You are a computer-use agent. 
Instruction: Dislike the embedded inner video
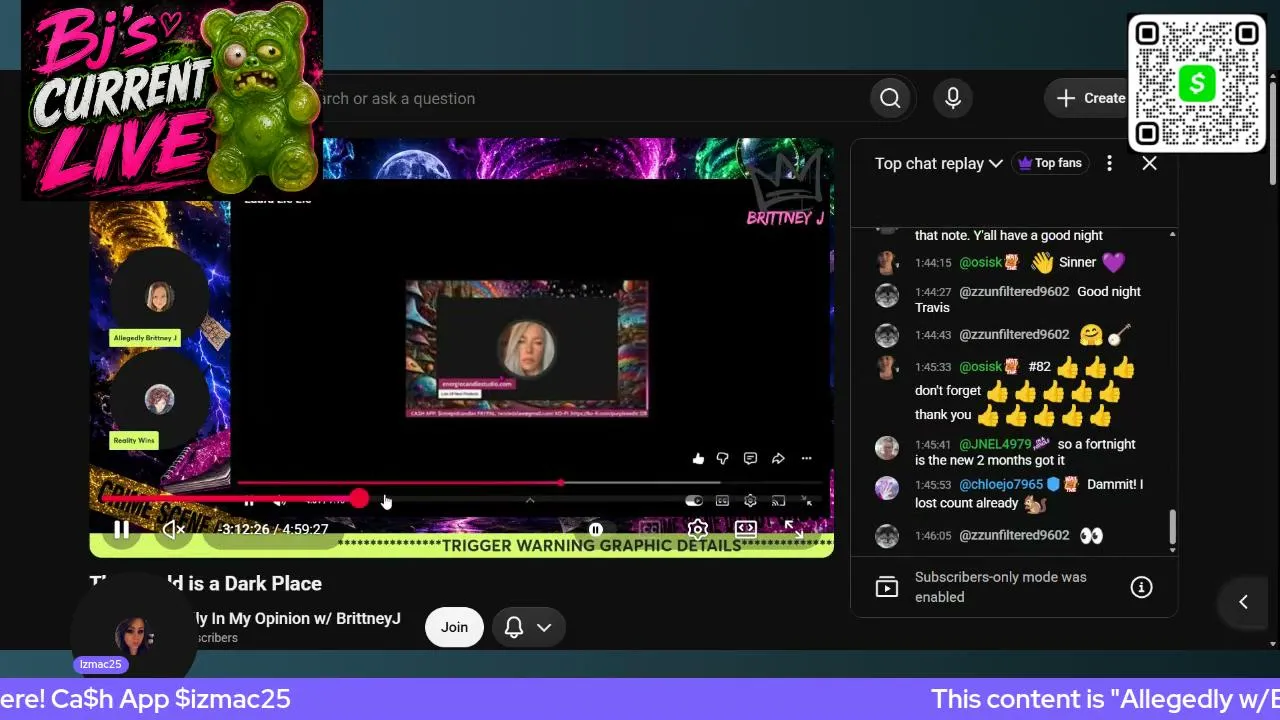[x=722, y=458]
